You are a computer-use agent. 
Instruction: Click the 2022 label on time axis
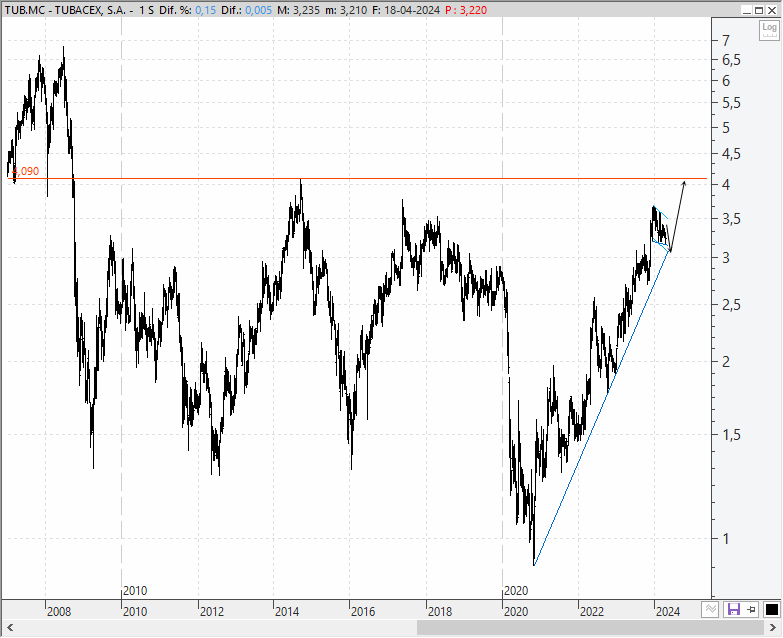pos(592,612)
